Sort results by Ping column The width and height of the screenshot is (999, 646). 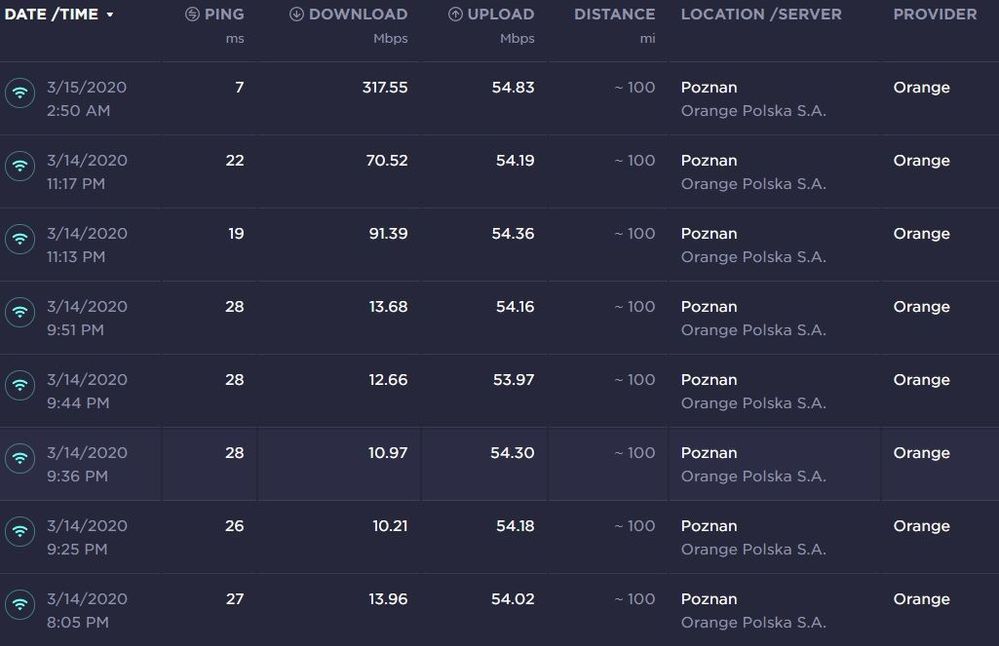pyautogui.click(x=215, y=15)
